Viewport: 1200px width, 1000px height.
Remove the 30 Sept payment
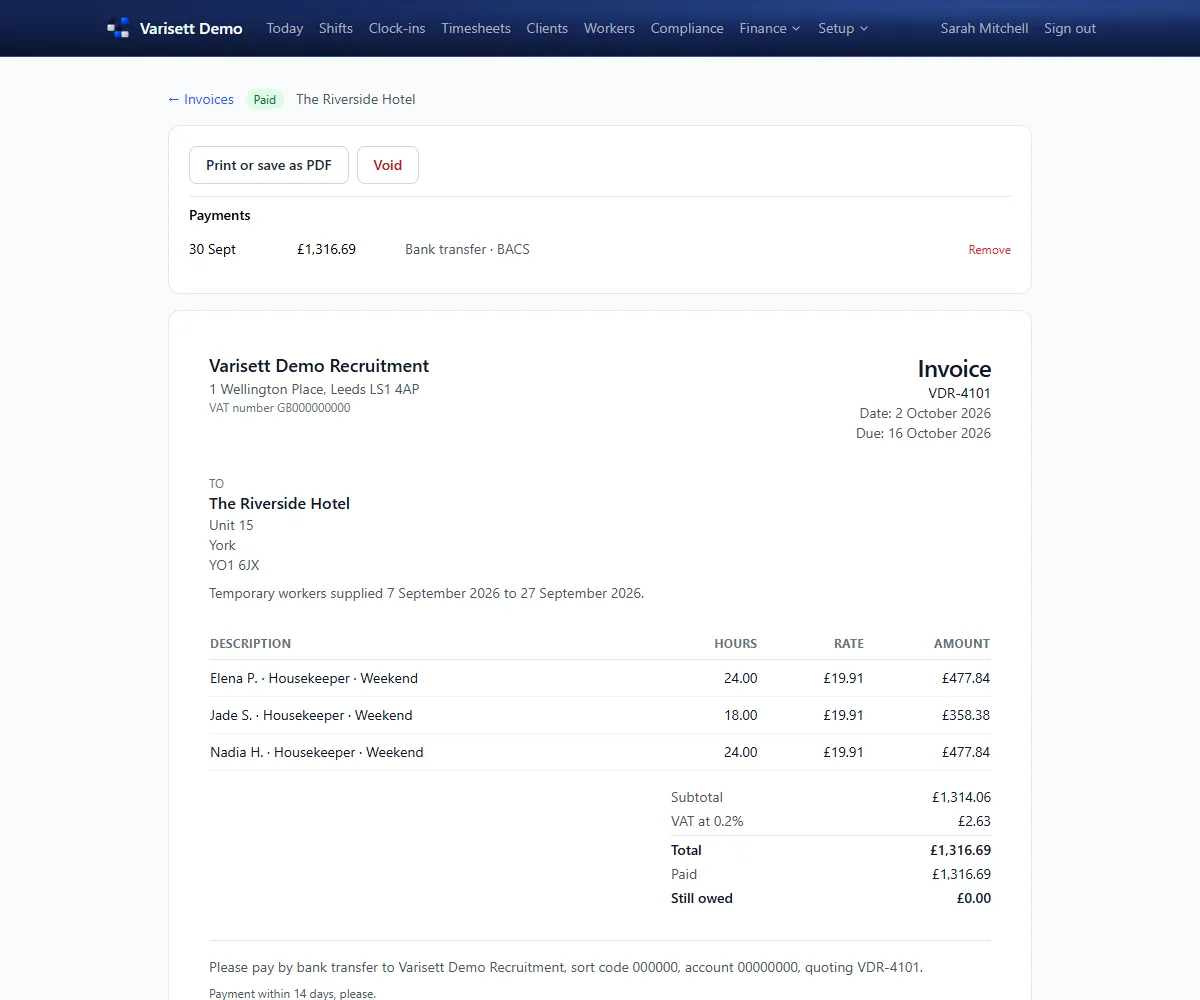[x=989, y=250]
